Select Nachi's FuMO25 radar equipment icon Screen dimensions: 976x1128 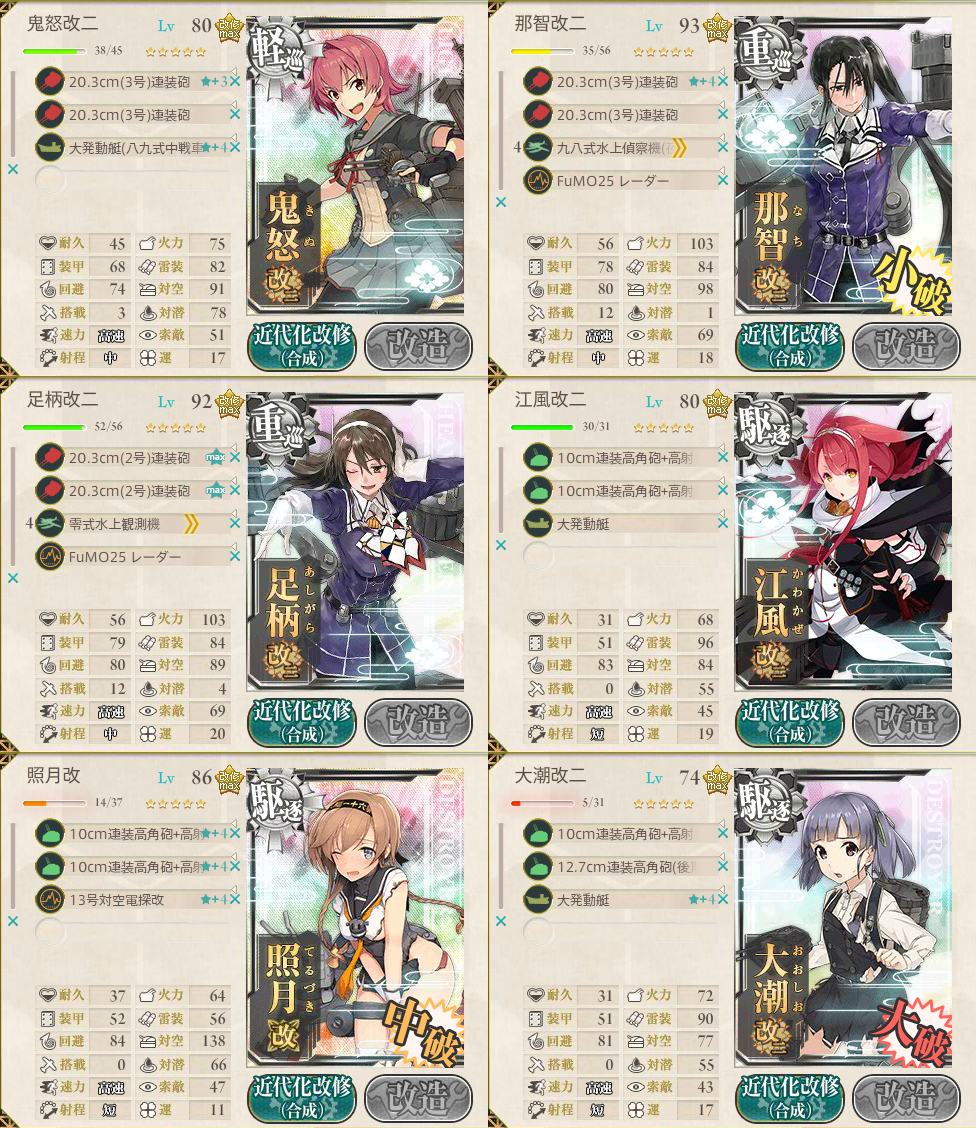[538, 181]
